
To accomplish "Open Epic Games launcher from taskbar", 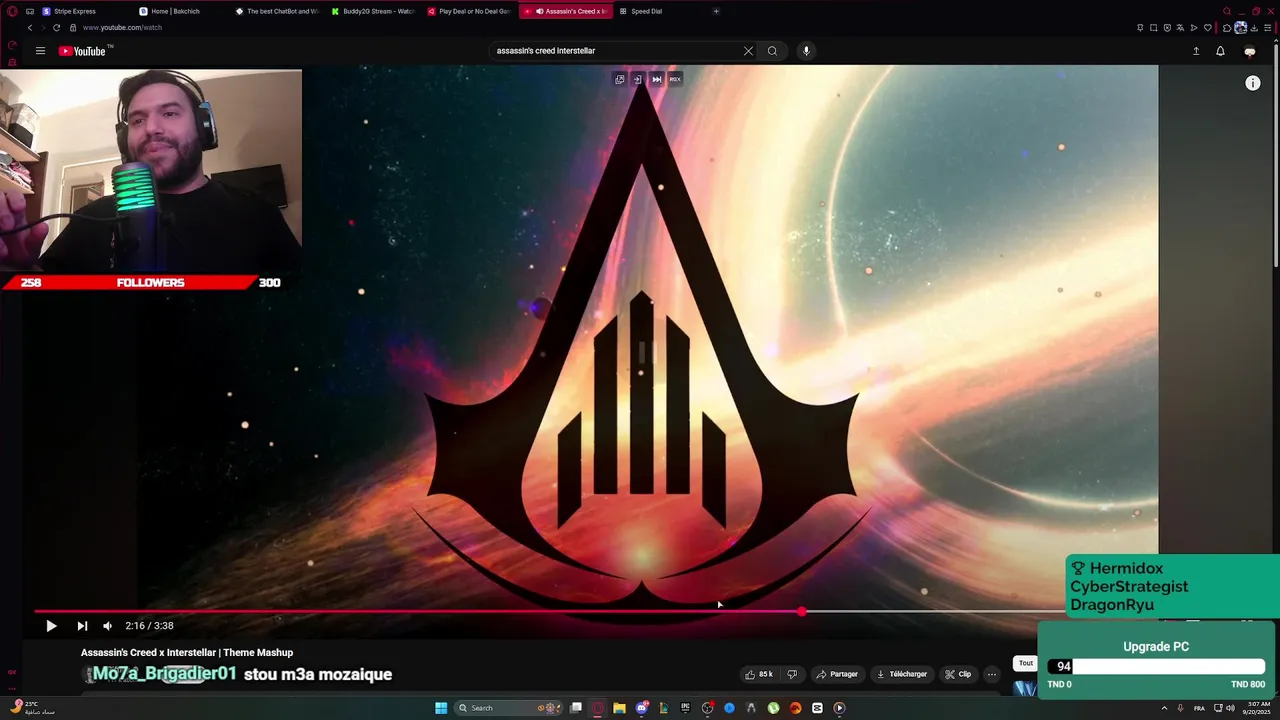I will coord(685,708).
